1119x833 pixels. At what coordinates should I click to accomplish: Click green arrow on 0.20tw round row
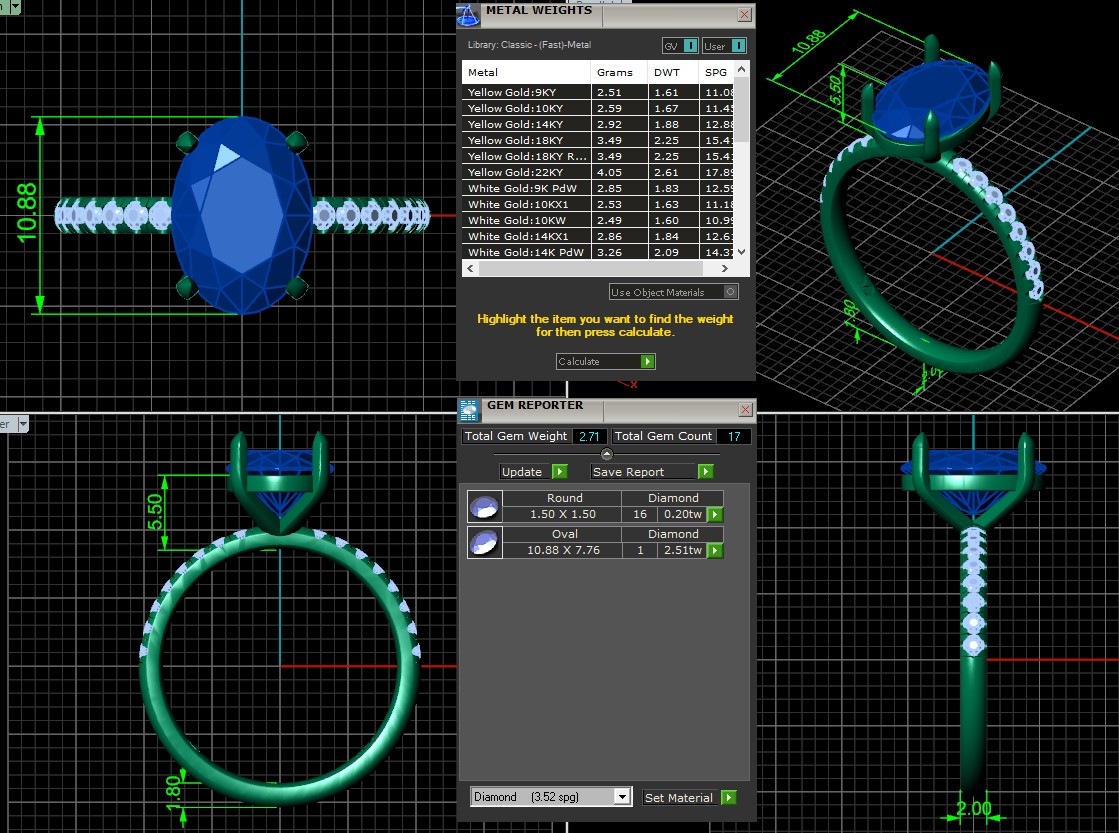(x=715, y=515)
